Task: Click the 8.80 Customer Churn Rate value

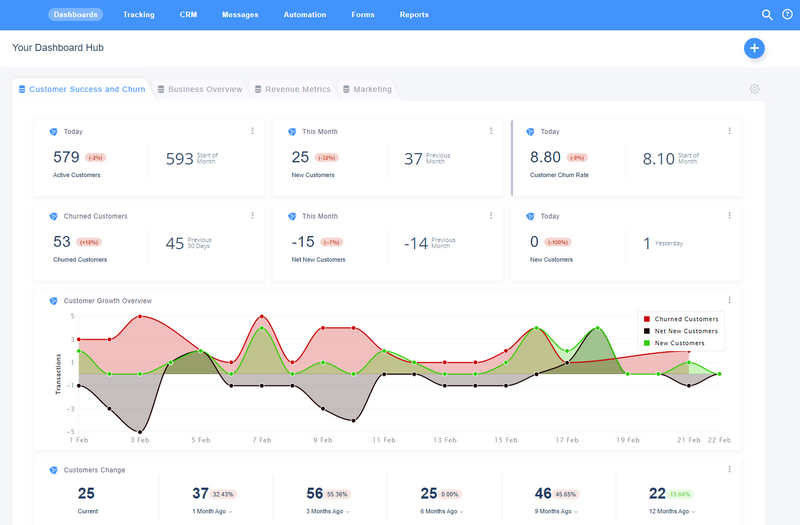Action: (x=545, y=157)
